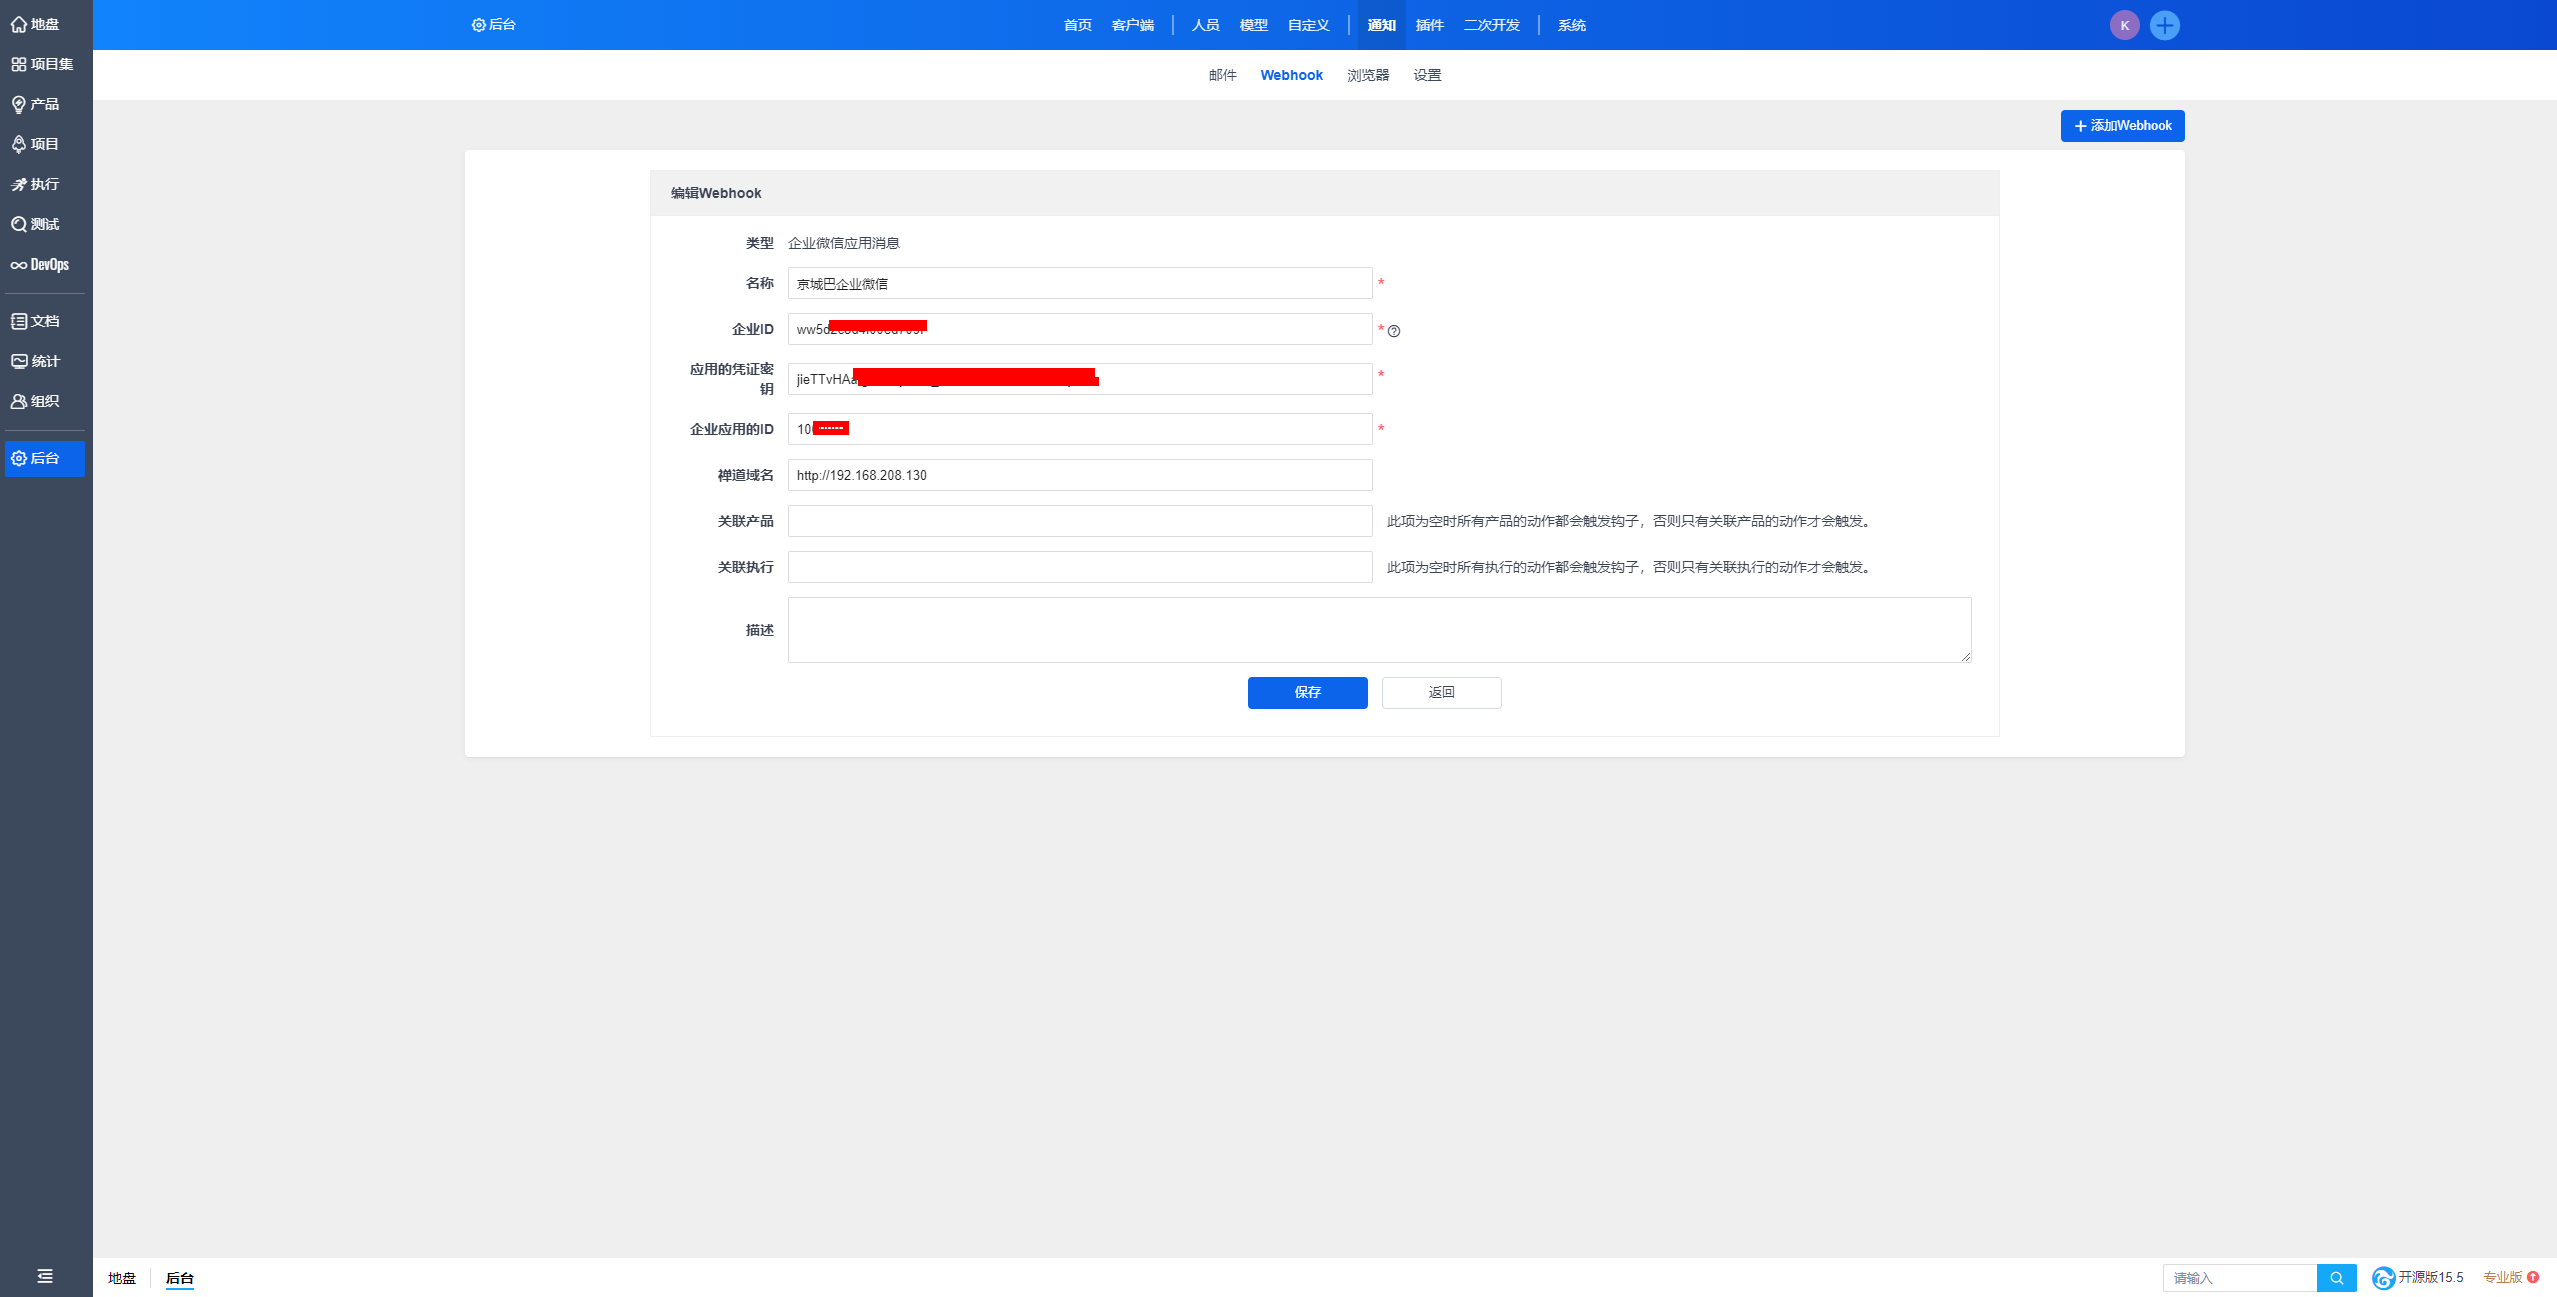Screen dimensions: 2557x1297
Task: Open 统计 statistics section in sidebar
Action: pos(36,361)
